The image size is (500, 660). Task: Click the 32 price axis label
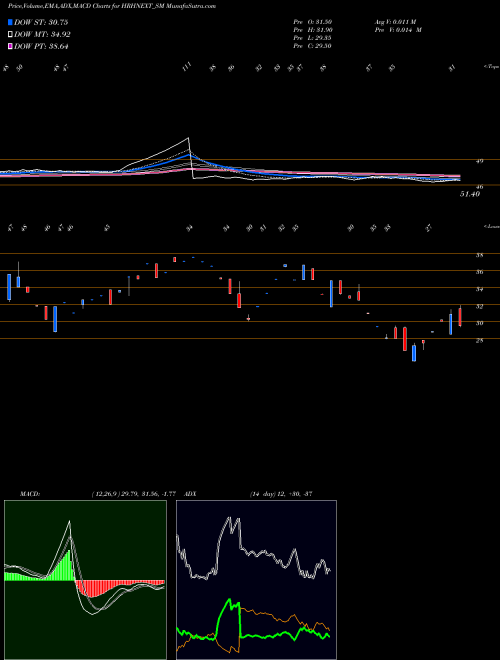point(479,306)
